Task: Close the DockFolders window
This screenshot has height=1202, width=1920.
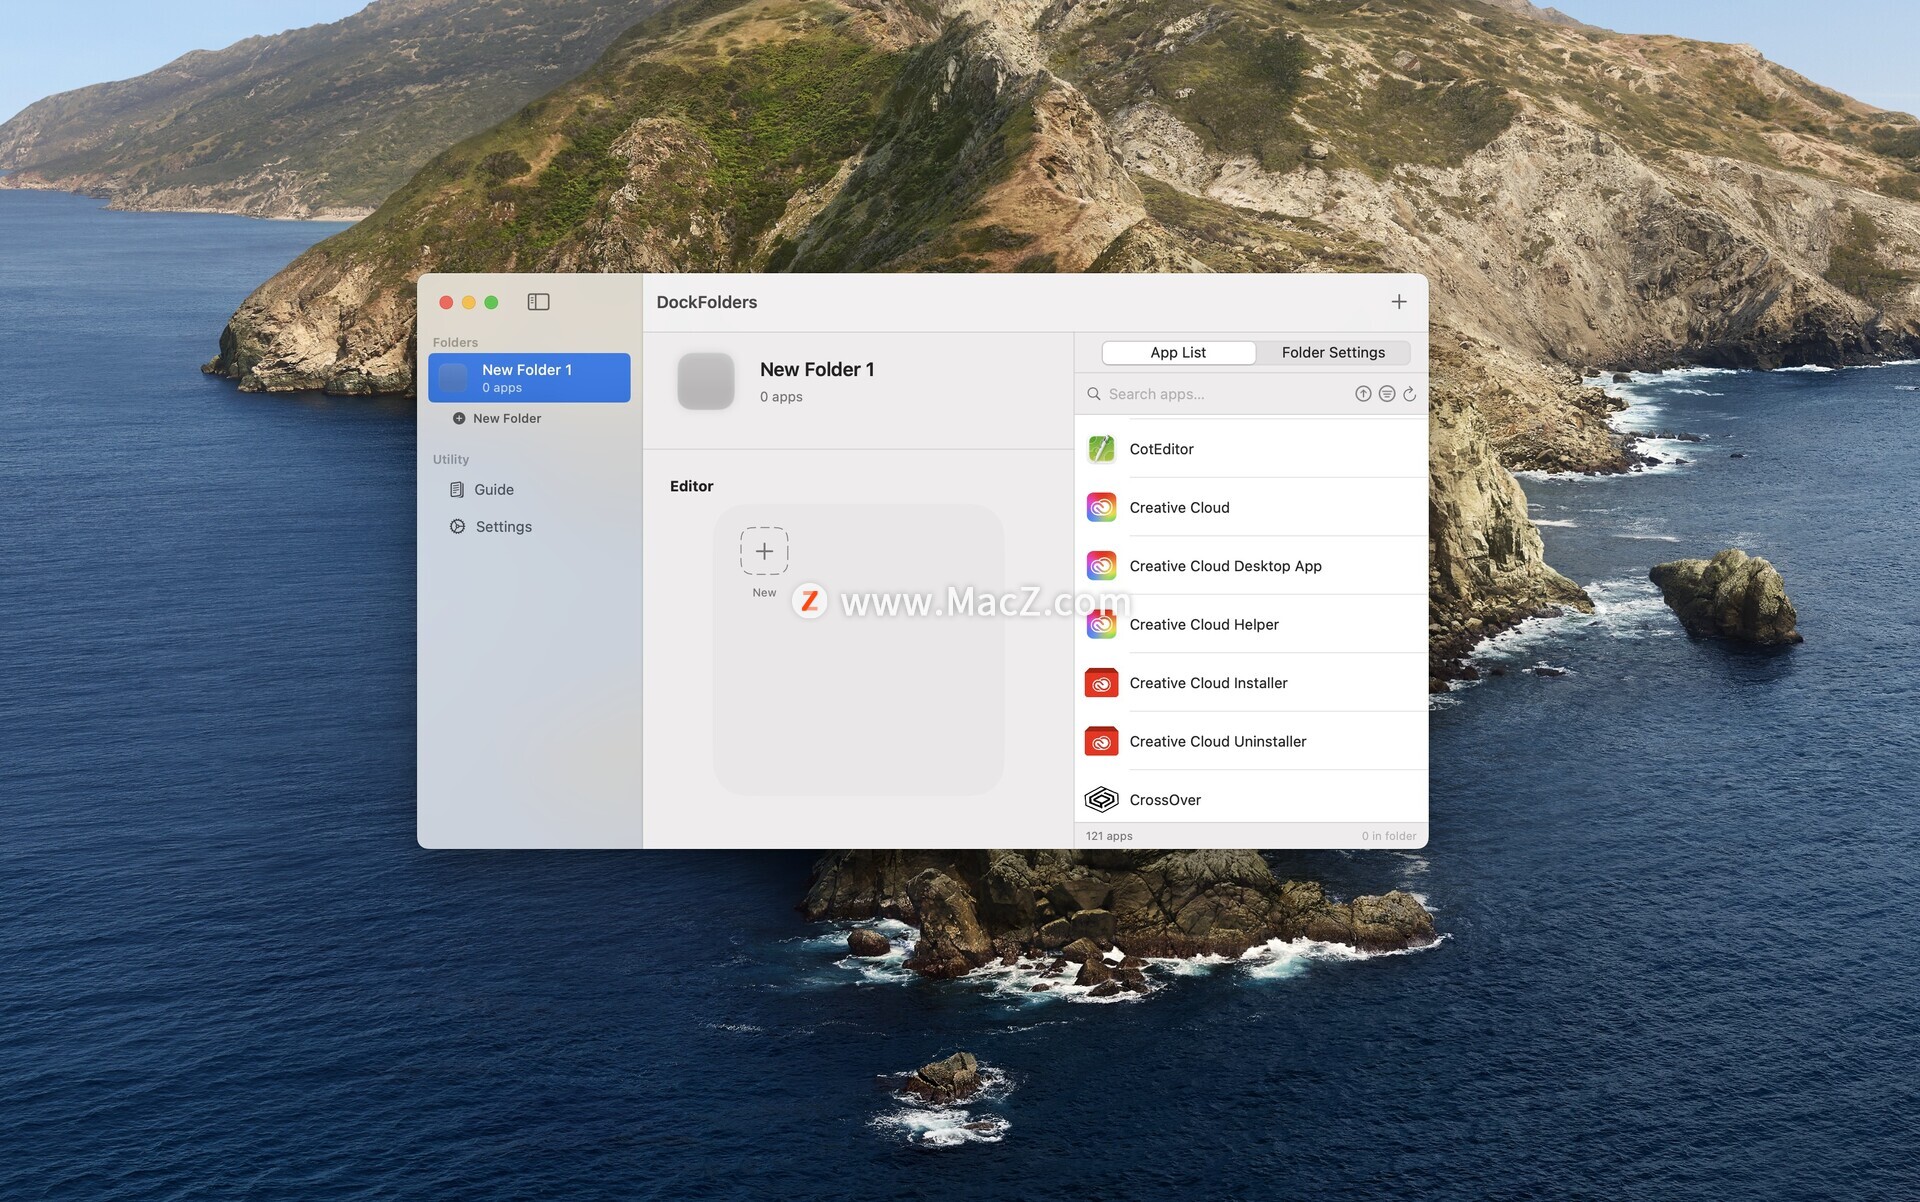Action: click(x=446, y=302)
